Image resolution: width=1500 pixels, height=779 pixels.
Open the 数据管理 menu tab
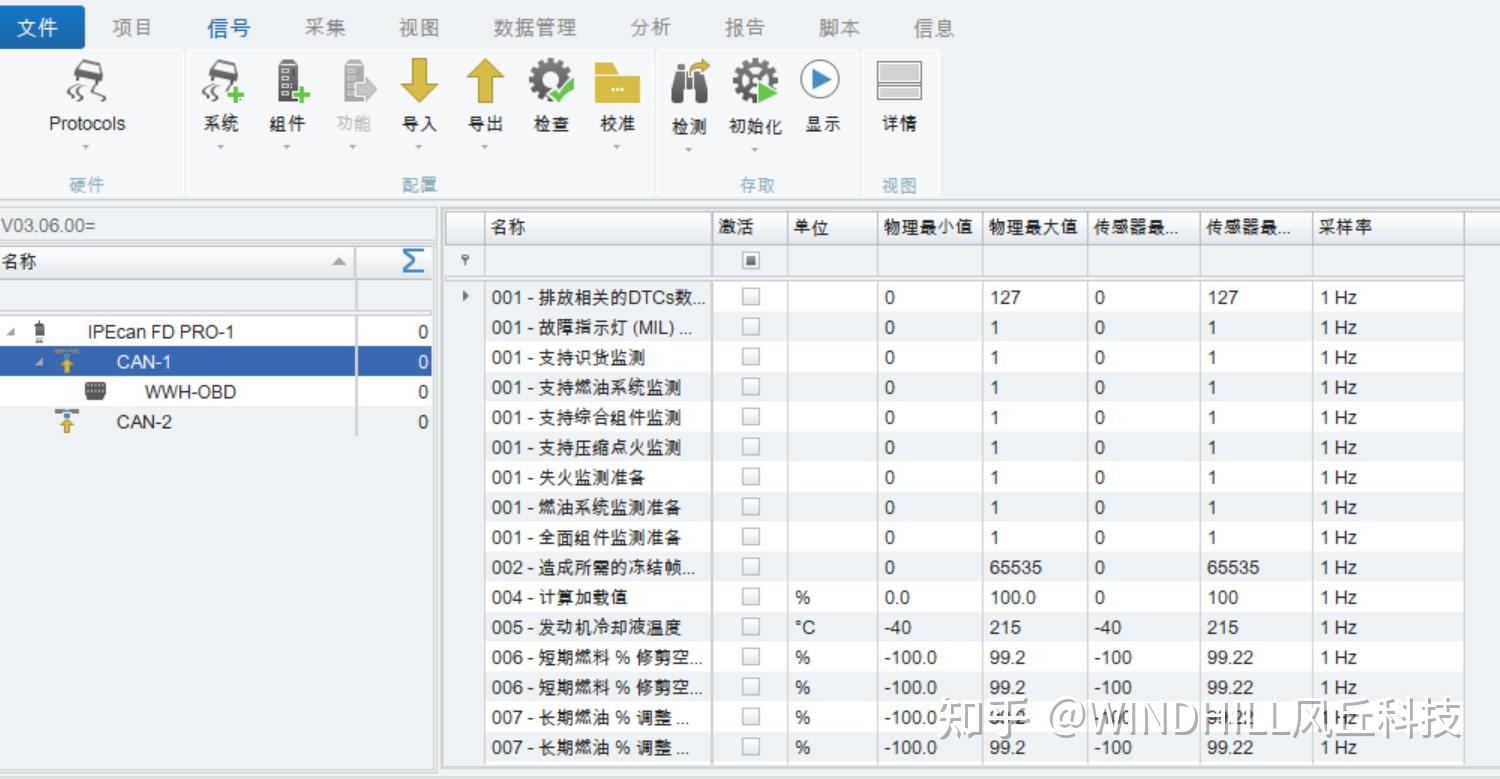tap(533, 27)
